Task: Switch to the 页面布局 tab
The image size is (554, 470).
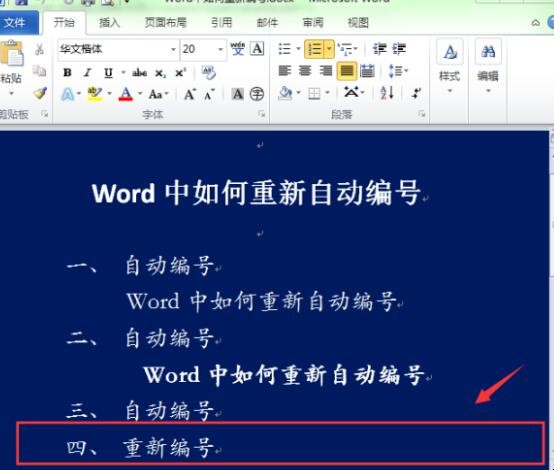Action: (166, 23)
